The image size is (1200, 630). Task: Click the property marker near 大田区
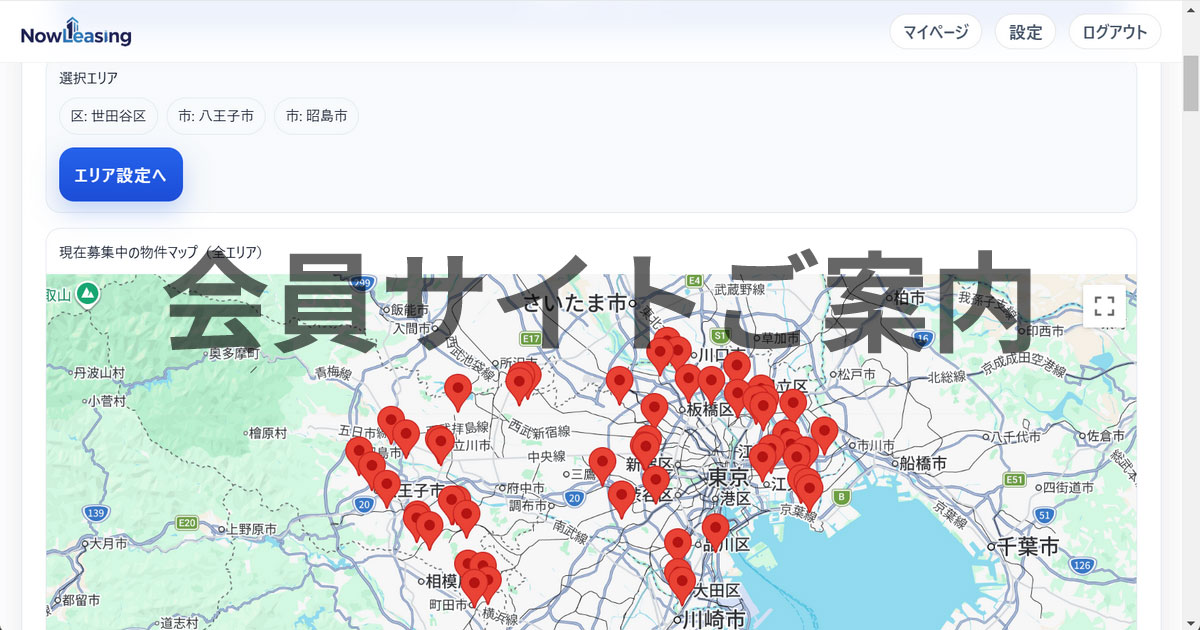pos(679,580)
